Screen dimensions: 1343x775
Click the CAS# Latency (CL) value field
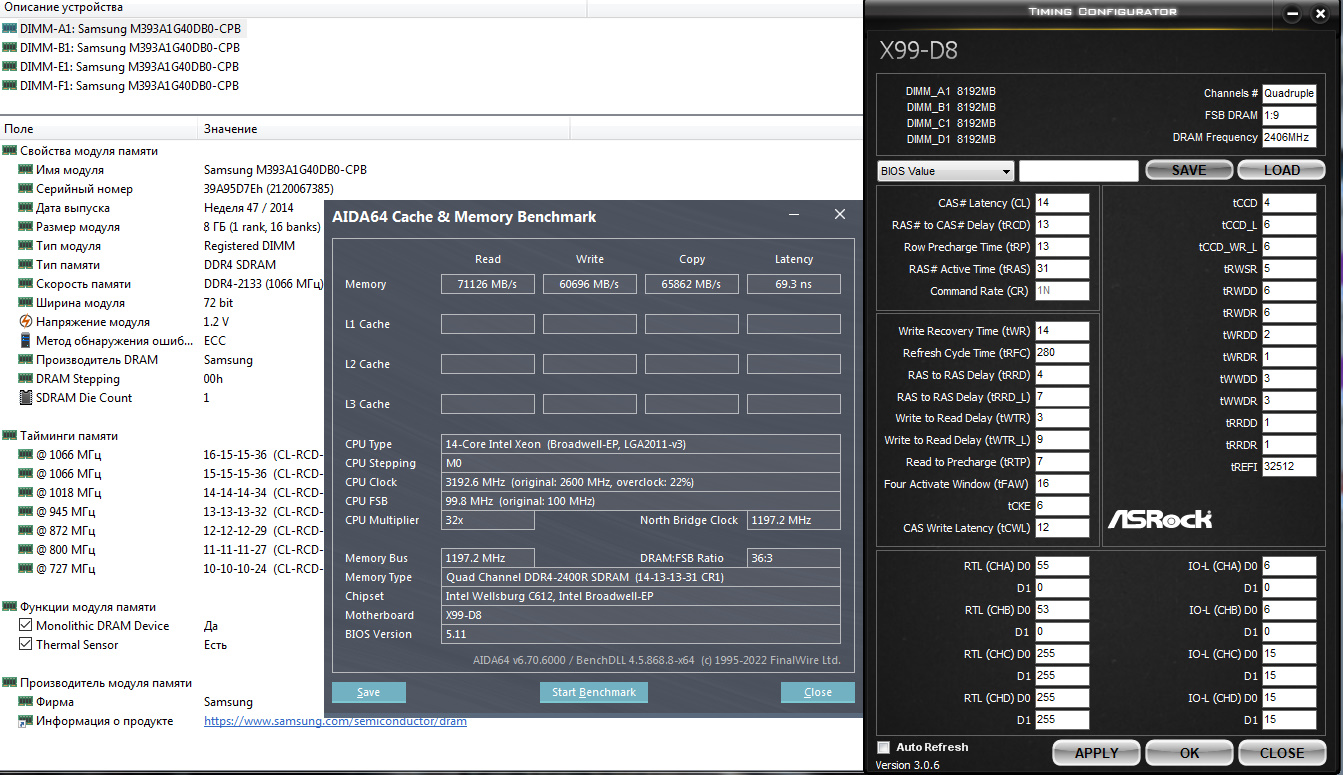coord(1062,203)
